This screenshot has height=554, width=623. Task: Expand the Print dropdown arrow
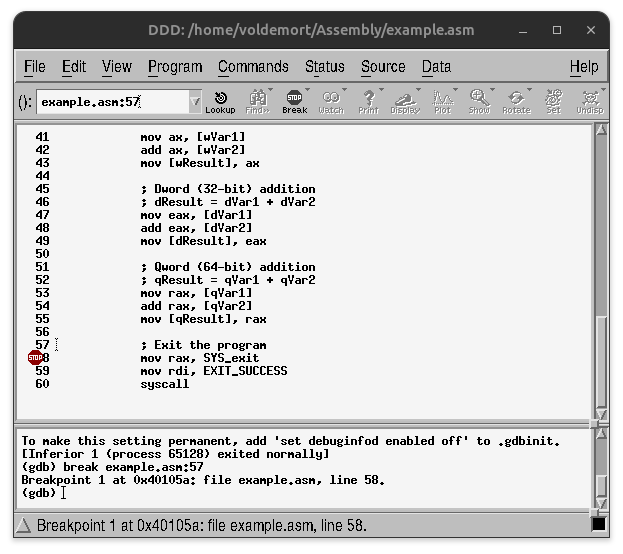381,89
